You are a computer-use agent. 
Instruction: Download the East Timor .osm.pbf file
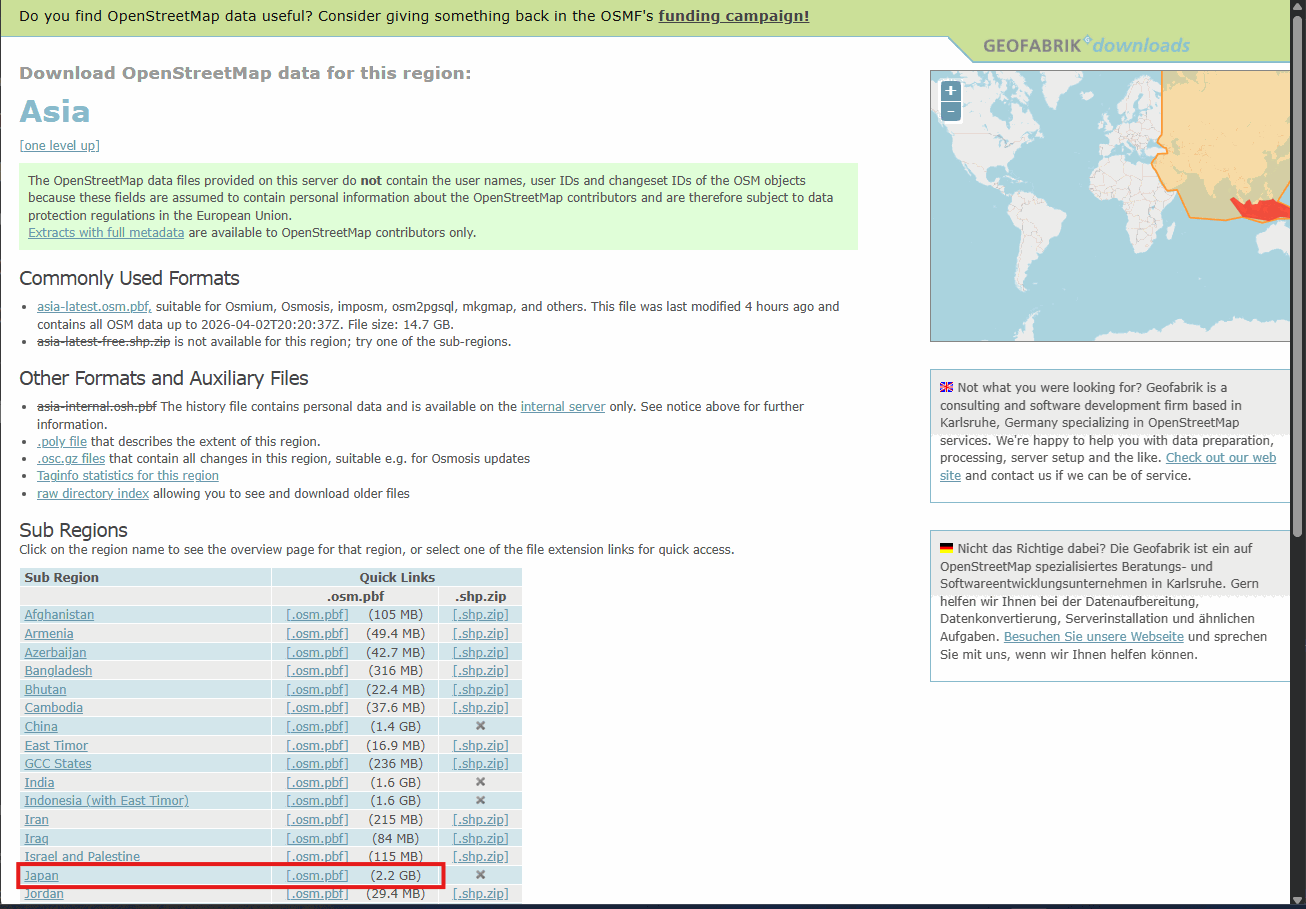tap(317, 746)
